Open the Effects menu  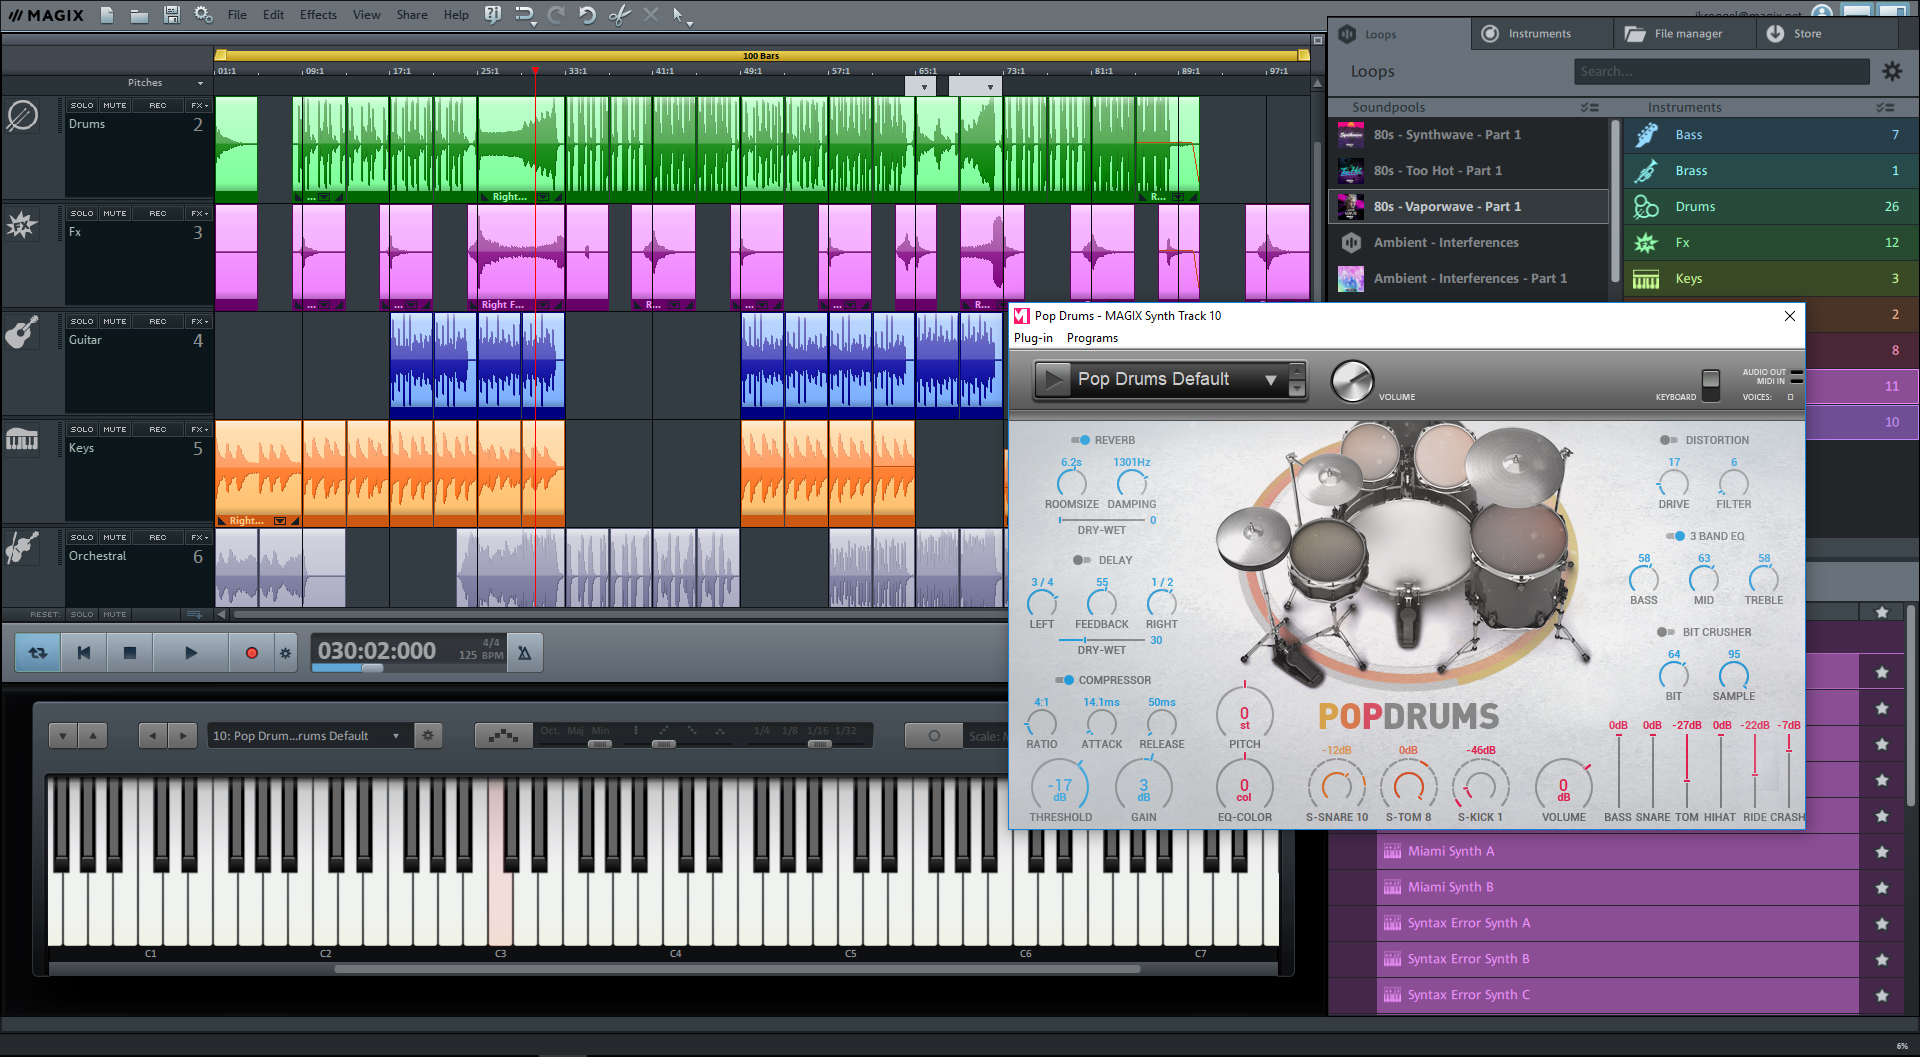coord(317,14)
